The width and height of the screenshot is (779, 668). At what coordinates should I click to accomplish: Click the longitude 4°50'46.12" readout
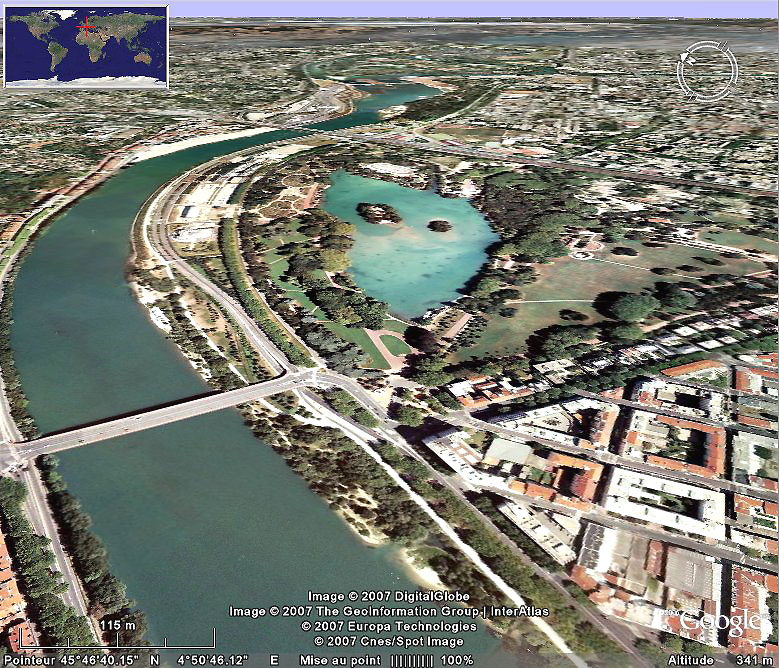click(214, 660)
